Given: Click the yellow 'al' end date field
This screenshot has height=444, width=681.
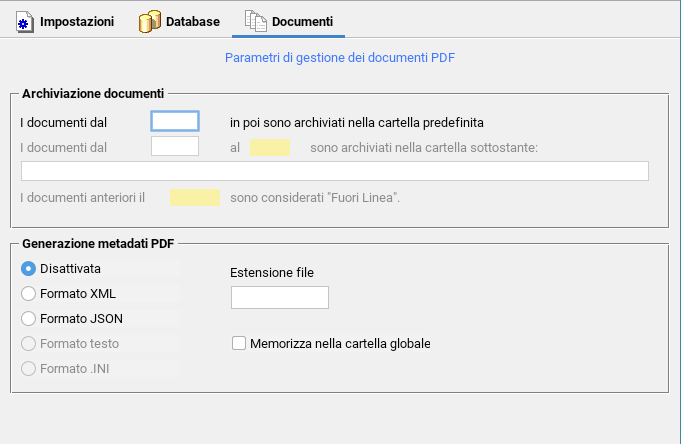Looking at the screenshot, I should 270,147.
